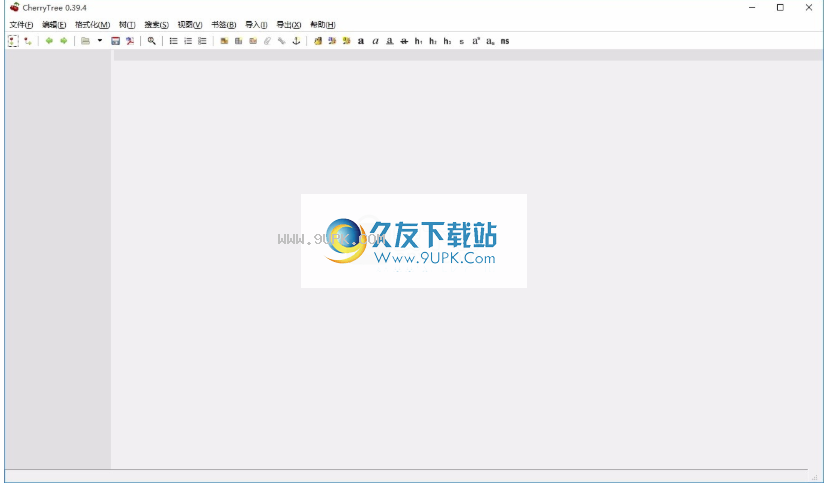Add a new node using the toolbar
This screenshot has height=483, width=828.
tap(13, 41)
